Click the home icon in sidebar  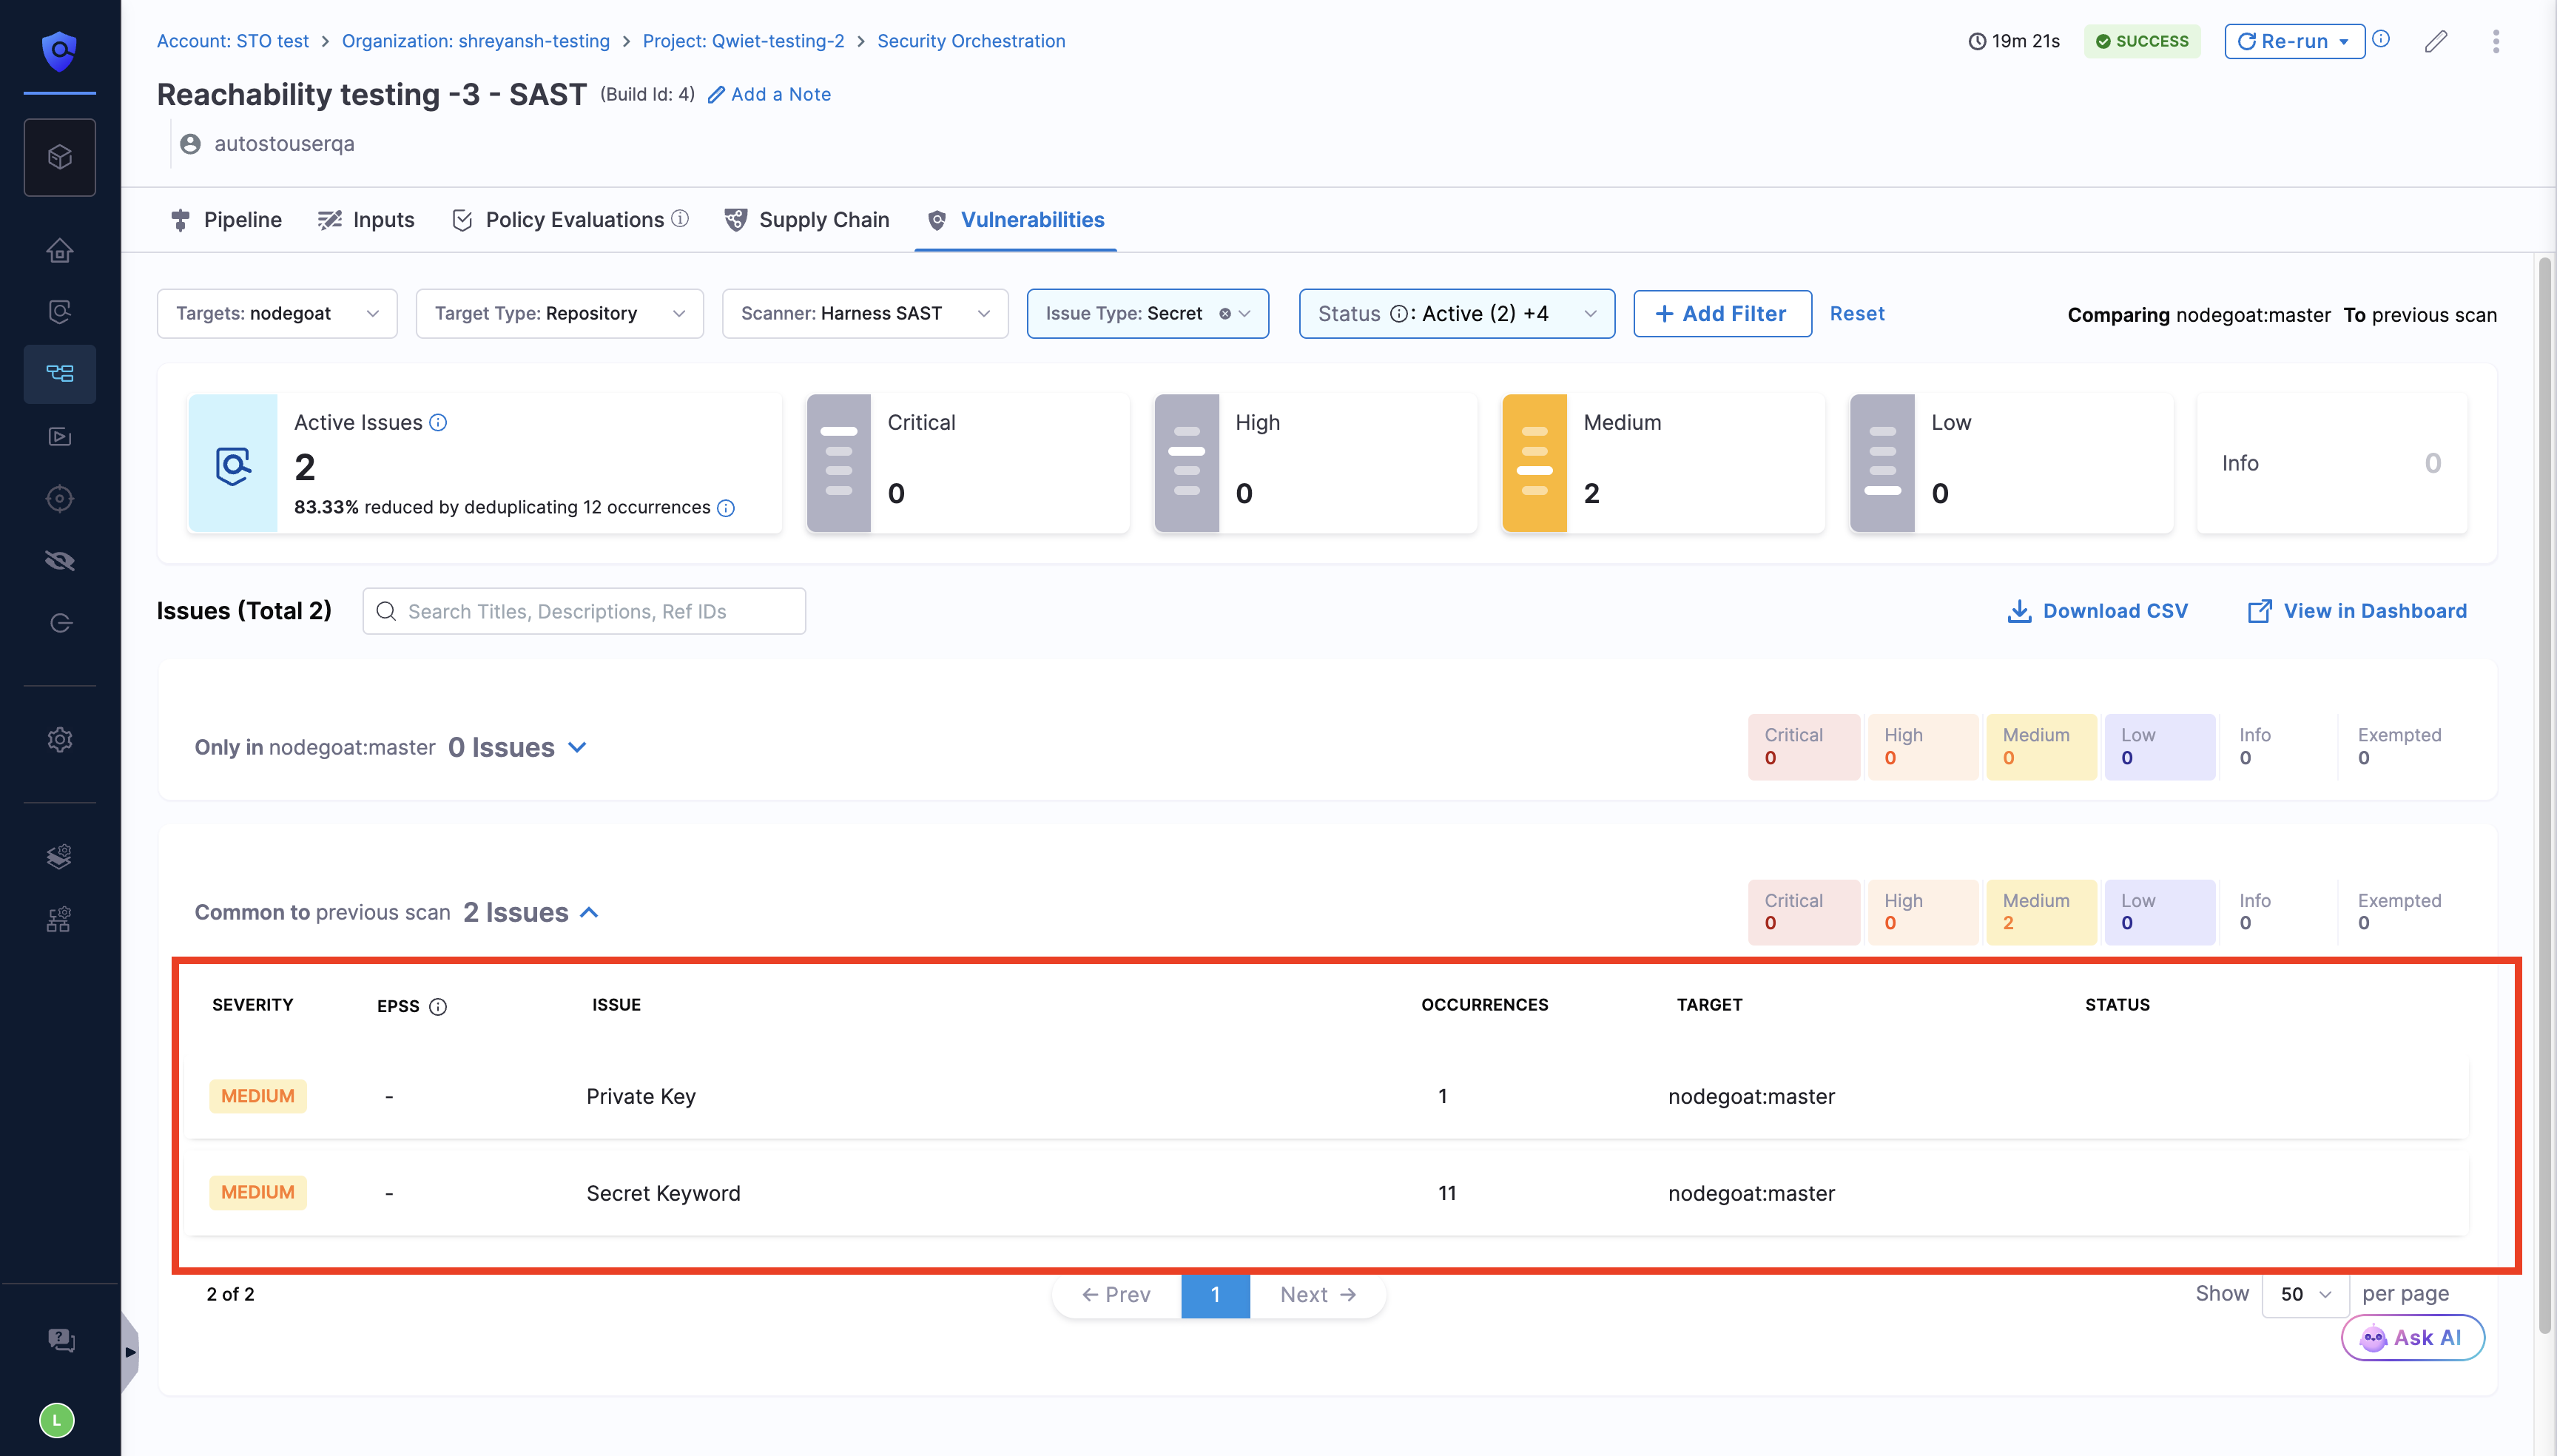click(x=60, y=250)
